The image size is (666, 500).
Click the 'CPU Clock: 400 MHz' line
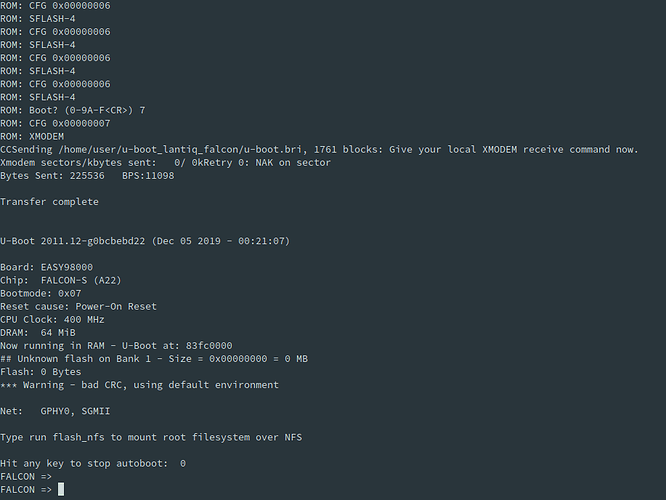(x=52, y=319)
